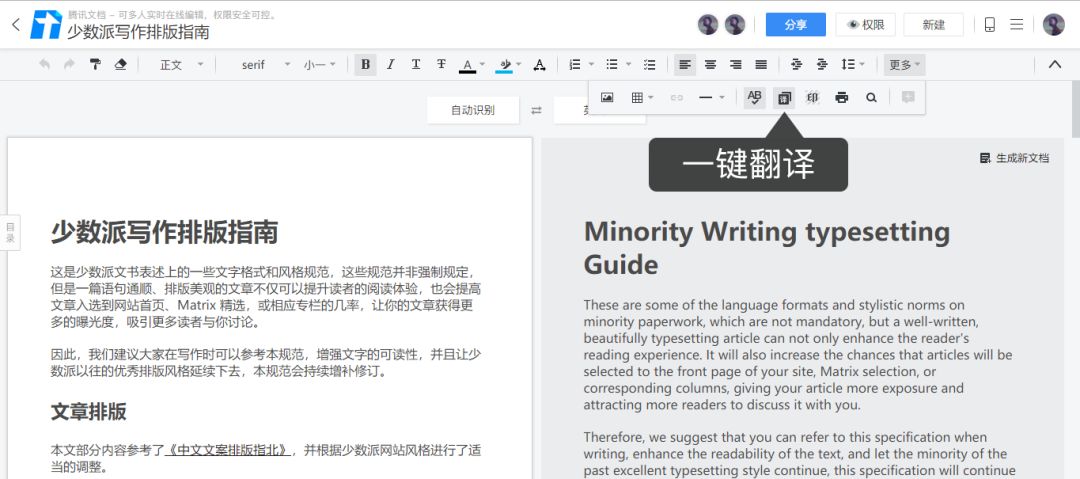Open search with the magnifier icon
The height and width of the screenshot is (479, 1080).
coord(871,98)
